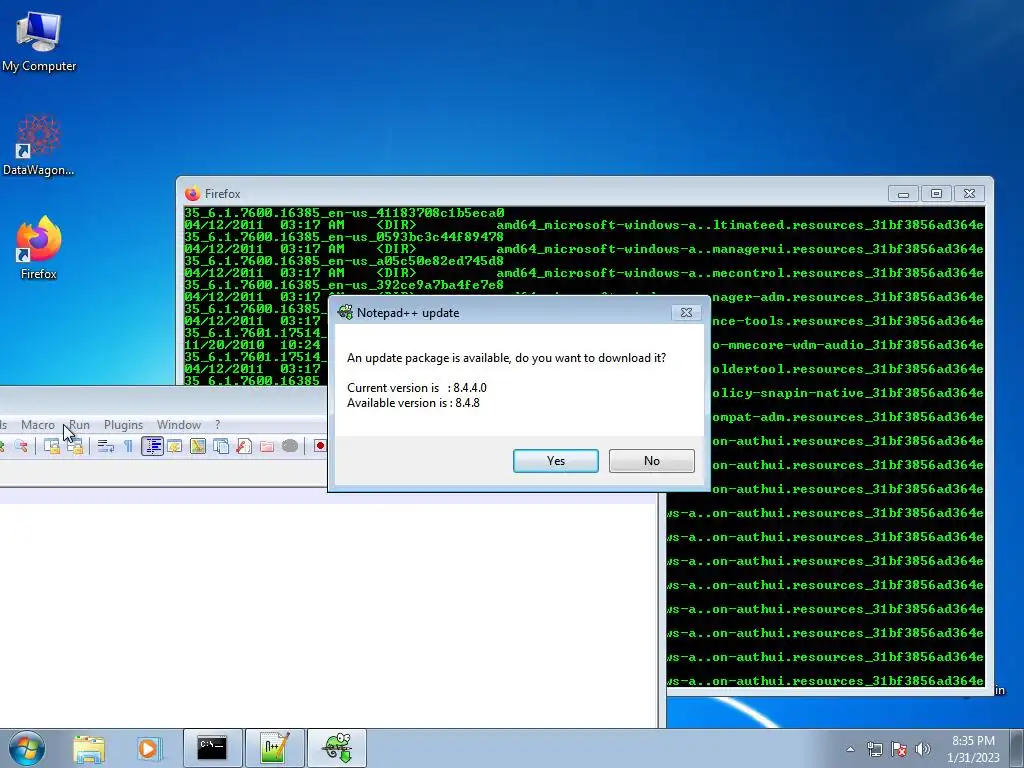
Task: Select the DataWagon desktop shortcut
Action: (39, 145)
